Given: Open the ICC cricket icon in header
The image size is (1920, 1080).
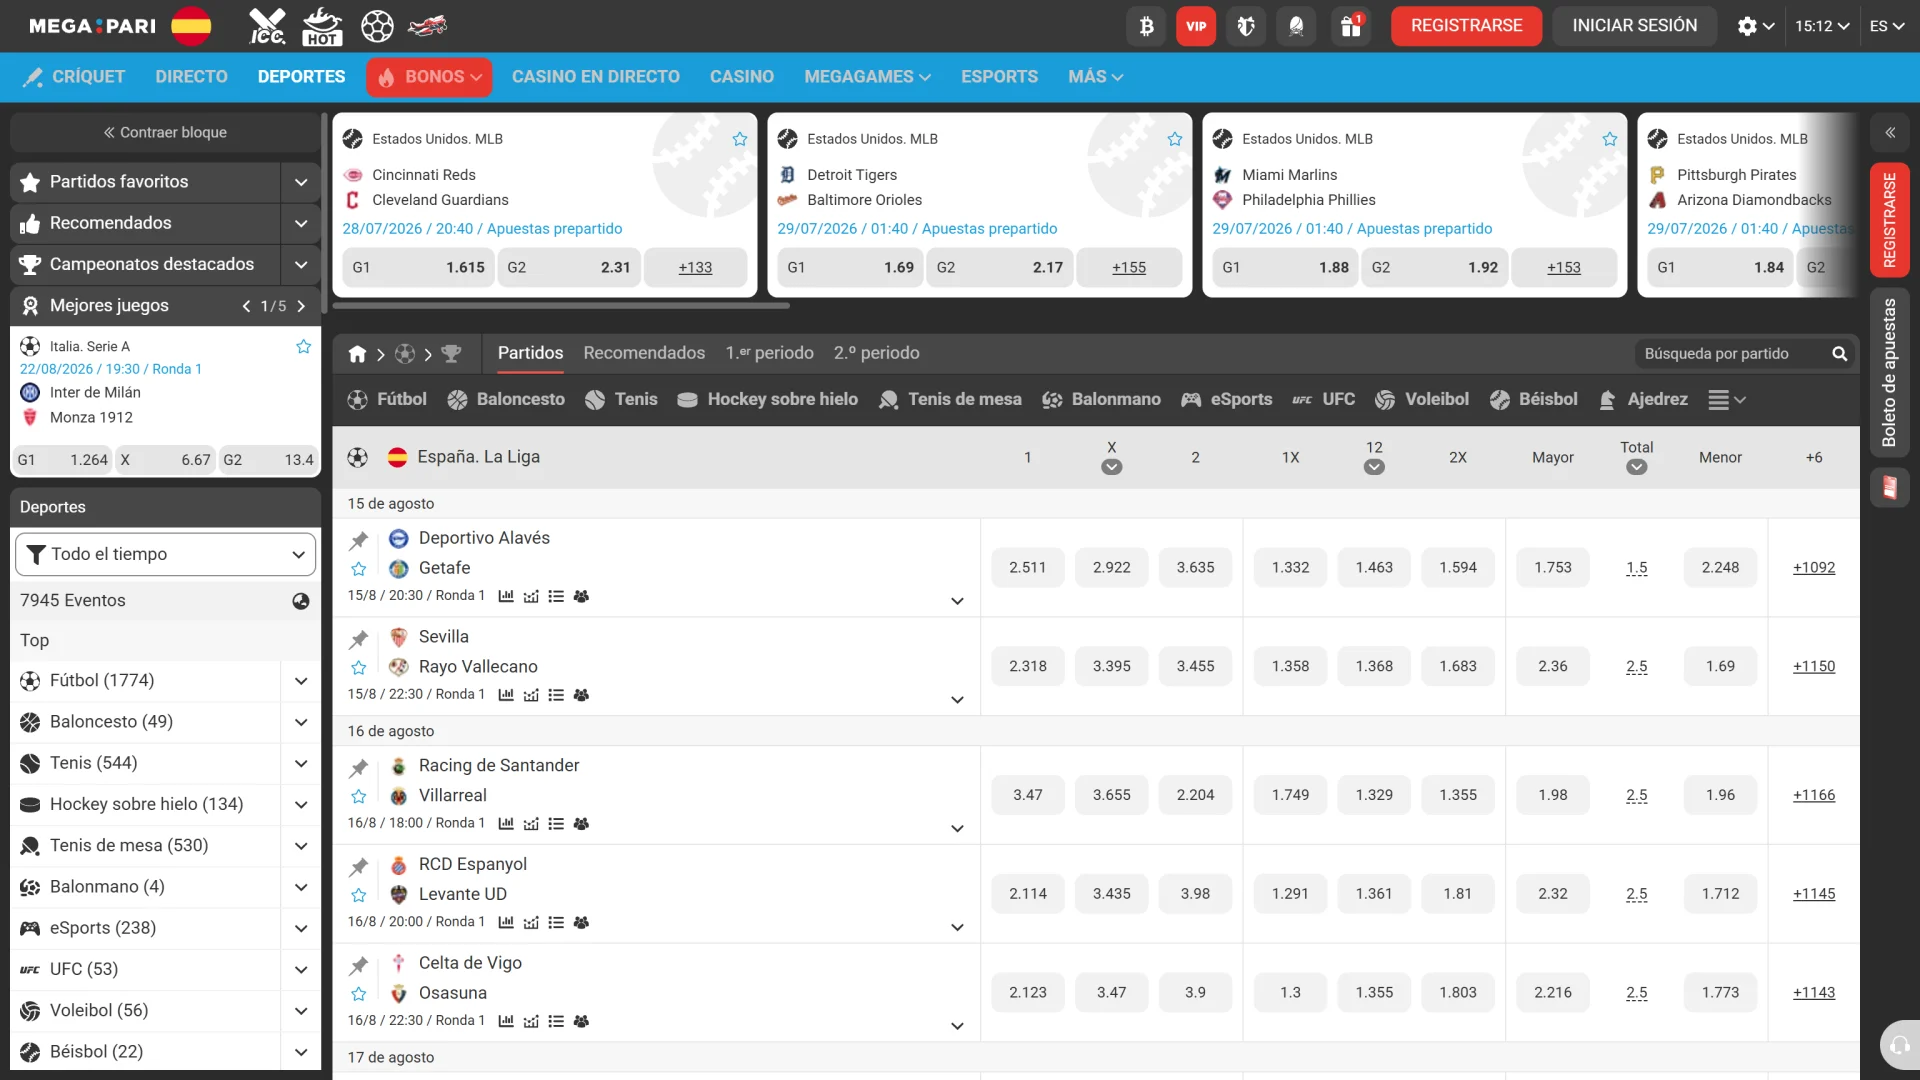Looking at the screenshot, I should point(267,26).
